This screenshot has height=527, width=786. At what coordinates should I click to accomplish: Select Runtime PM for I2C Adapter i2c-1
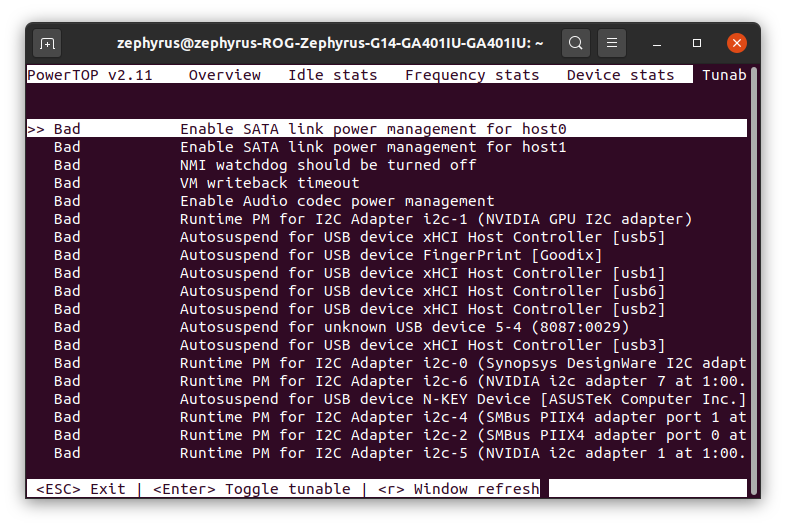pyautogui.click(x=386, y=219)
